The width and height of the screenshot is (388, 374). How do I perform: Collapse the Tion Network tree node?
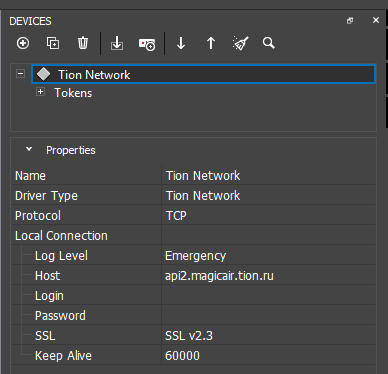(x=20, y=73)
